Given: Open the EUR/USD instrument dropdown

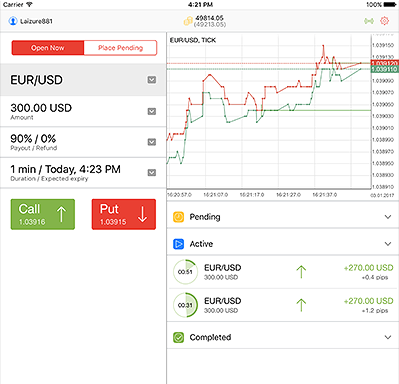Looking at the screenshot, I should pyautogui.click(x=152, y=80).
